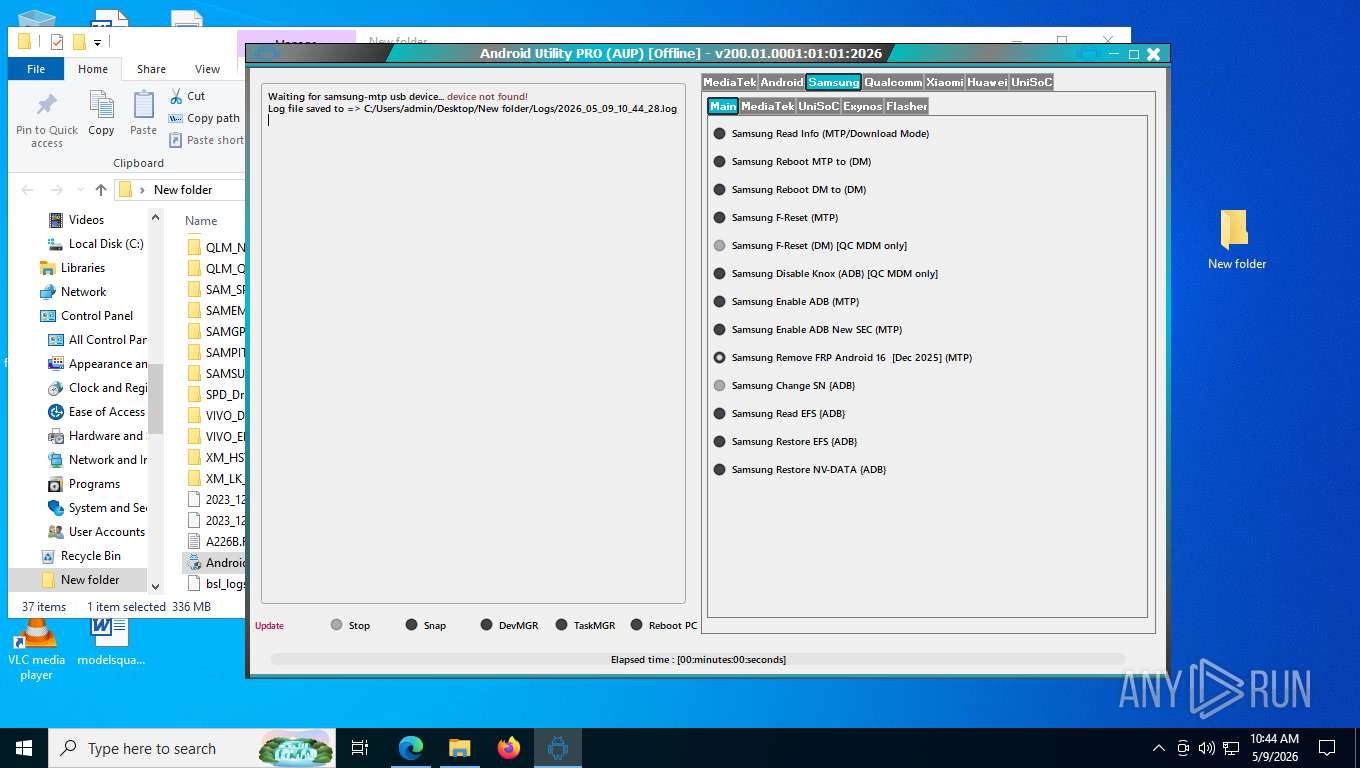Open modelsqua Word document on desktop
Screen dimensions: 1360x768
pos(111,641)
